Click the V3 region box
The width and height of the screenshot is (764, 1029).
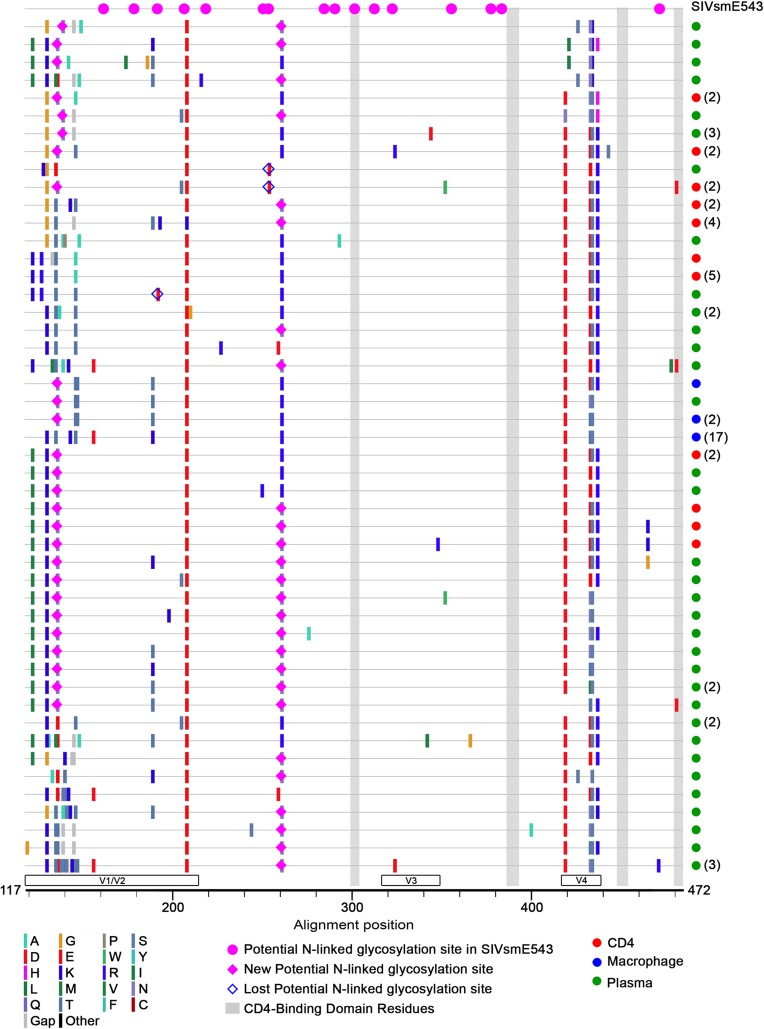point(411,881)
